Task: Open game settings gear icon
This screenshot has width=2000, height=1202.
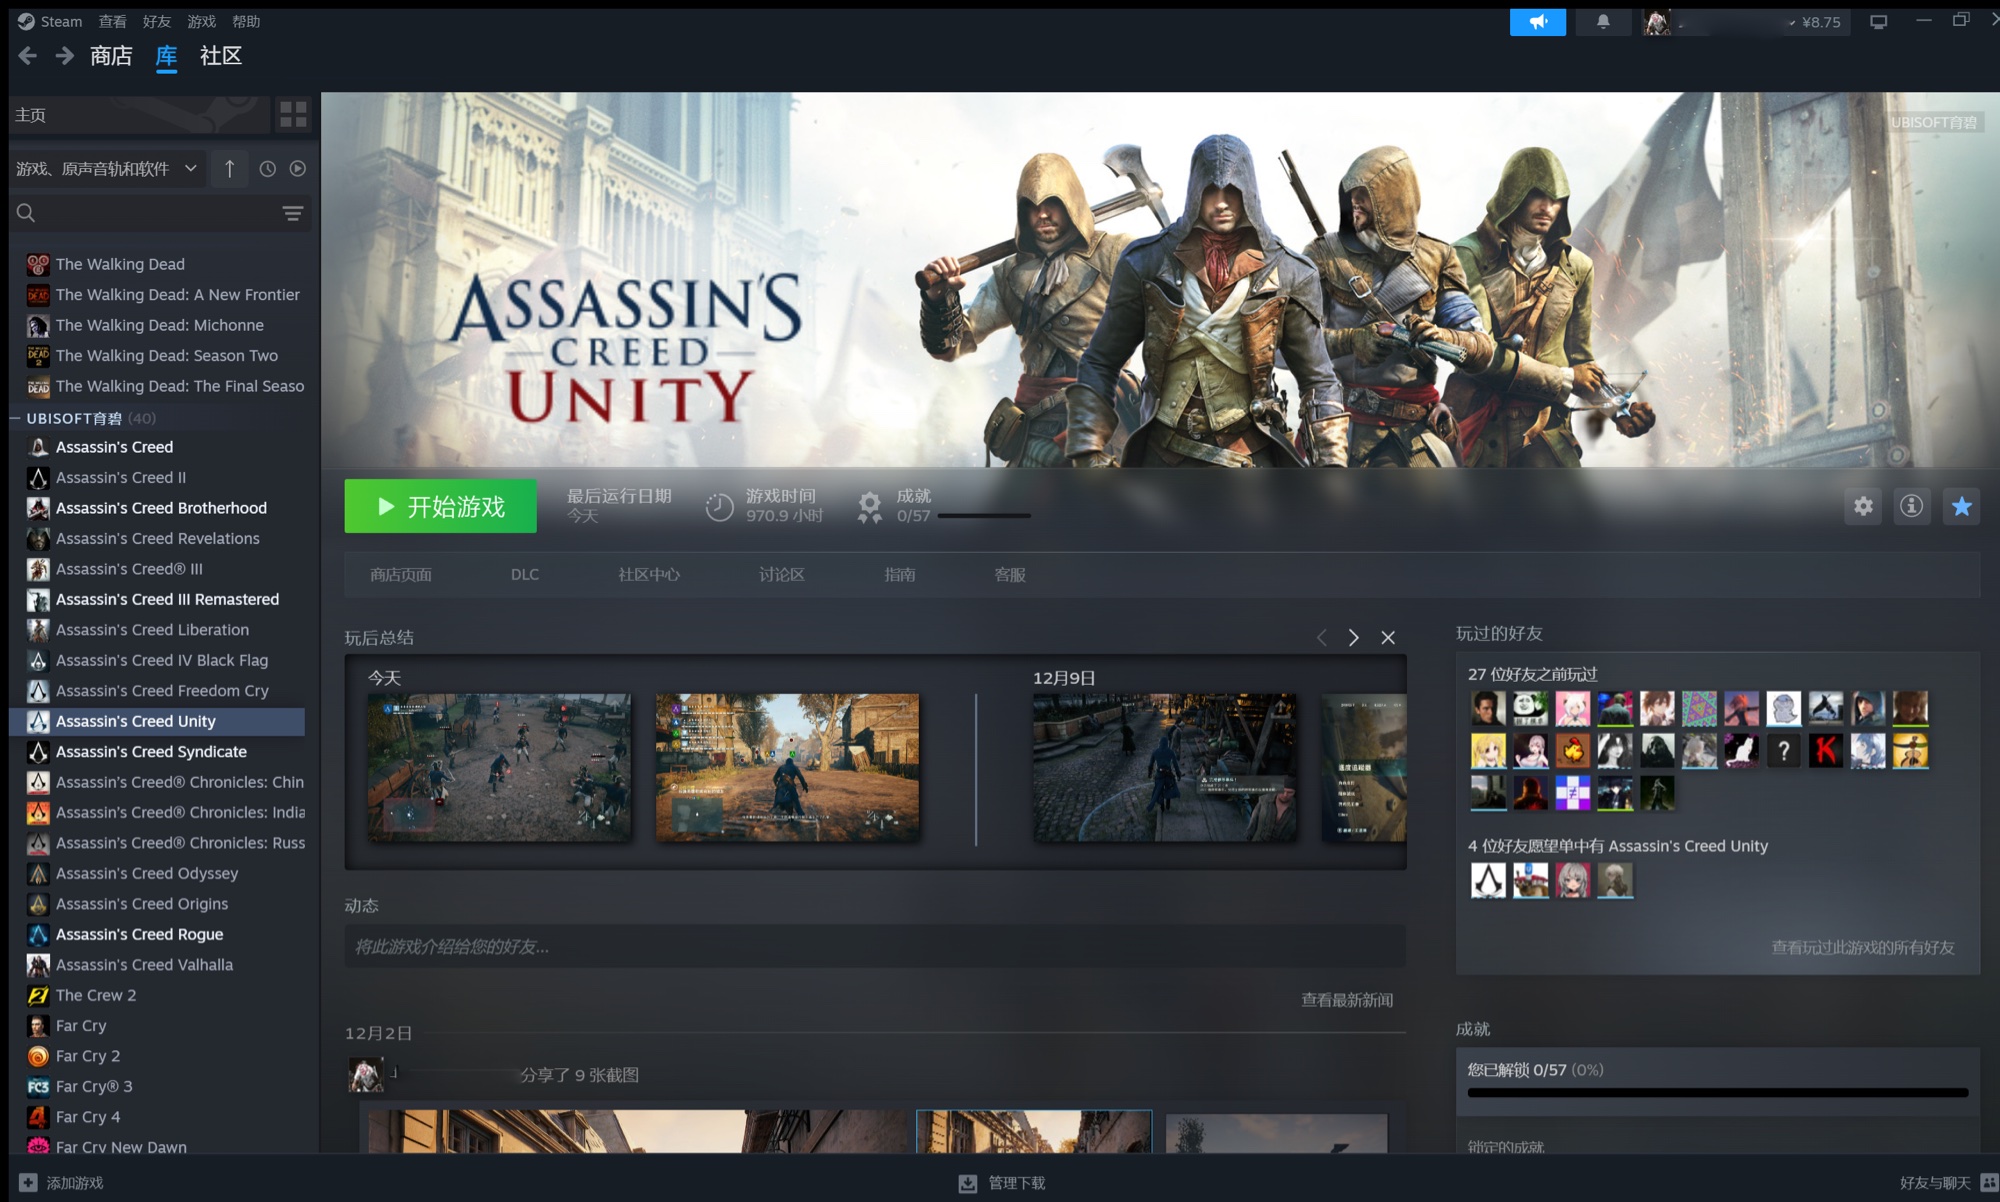Action: point(1863,506)
